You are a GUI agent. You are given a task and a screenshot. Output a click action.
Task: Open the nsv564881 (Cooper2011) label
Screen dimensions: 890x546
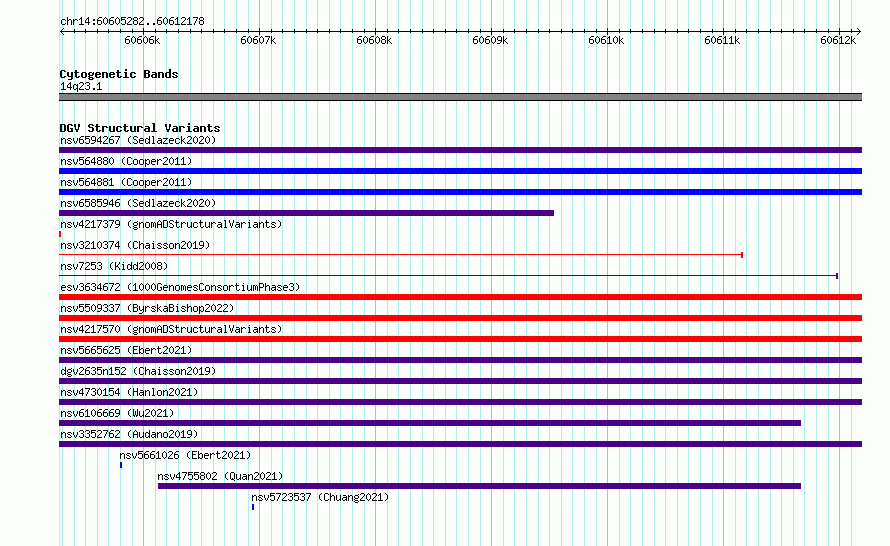point(126,182)
